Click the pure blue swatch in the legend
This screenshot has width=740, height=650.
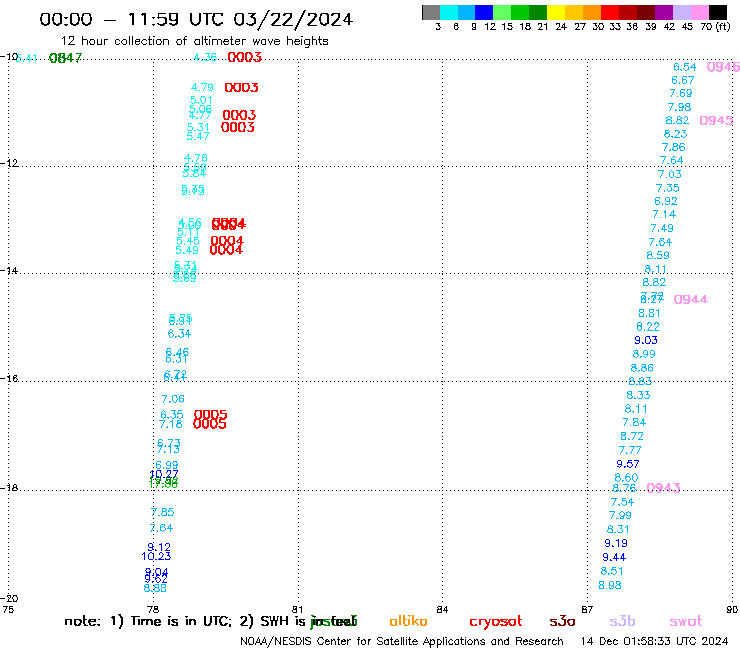pyautogui.click(x=484, y=12)
